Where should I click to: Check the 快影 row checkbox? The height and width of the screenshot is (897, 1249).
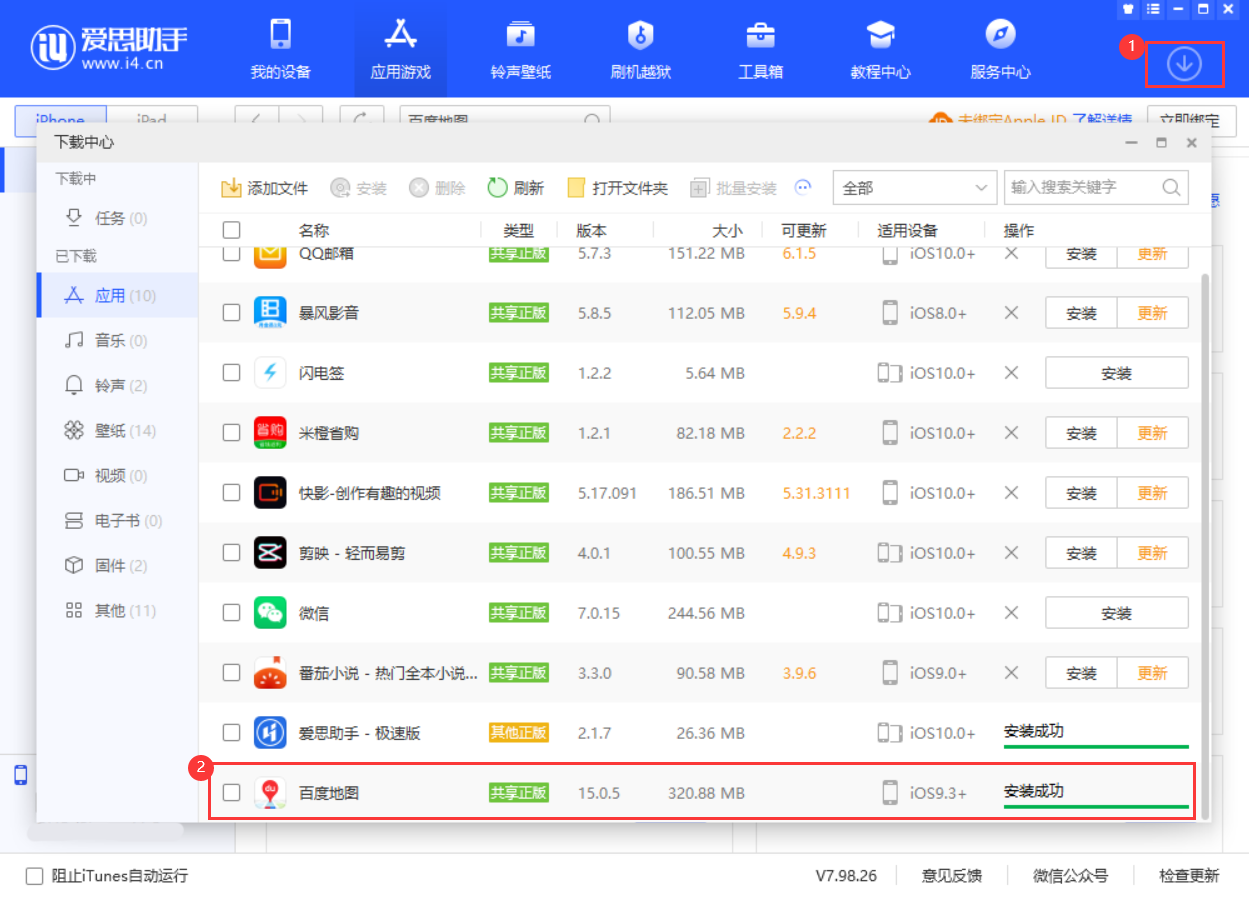[231, 493]
